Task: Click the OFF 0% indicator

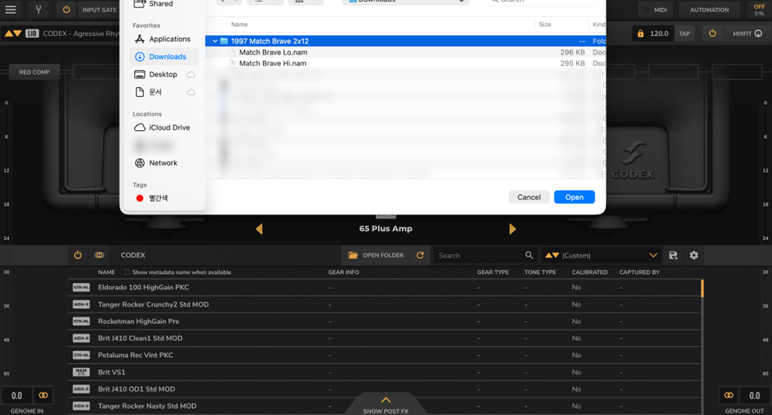Action: click(759, 10)
